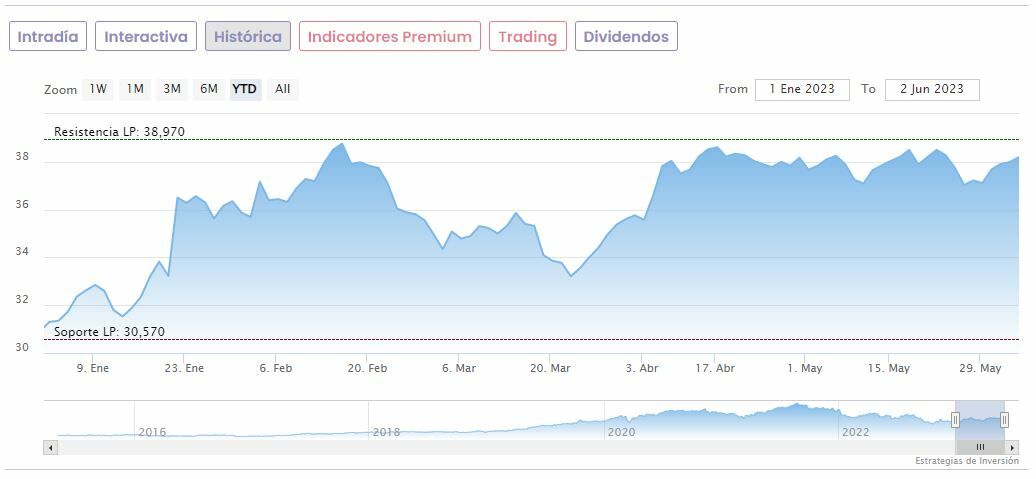The height and width of the screenshot is (479, 1036).
Task: Set zoom range to 1W
Action: (98, 89)
